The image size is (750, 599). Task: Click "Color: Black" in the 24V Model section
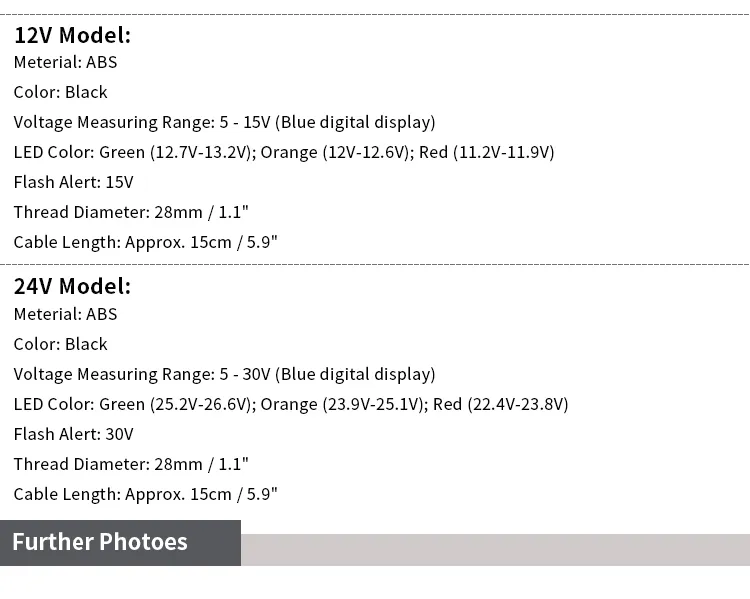[x=60, y=344]
